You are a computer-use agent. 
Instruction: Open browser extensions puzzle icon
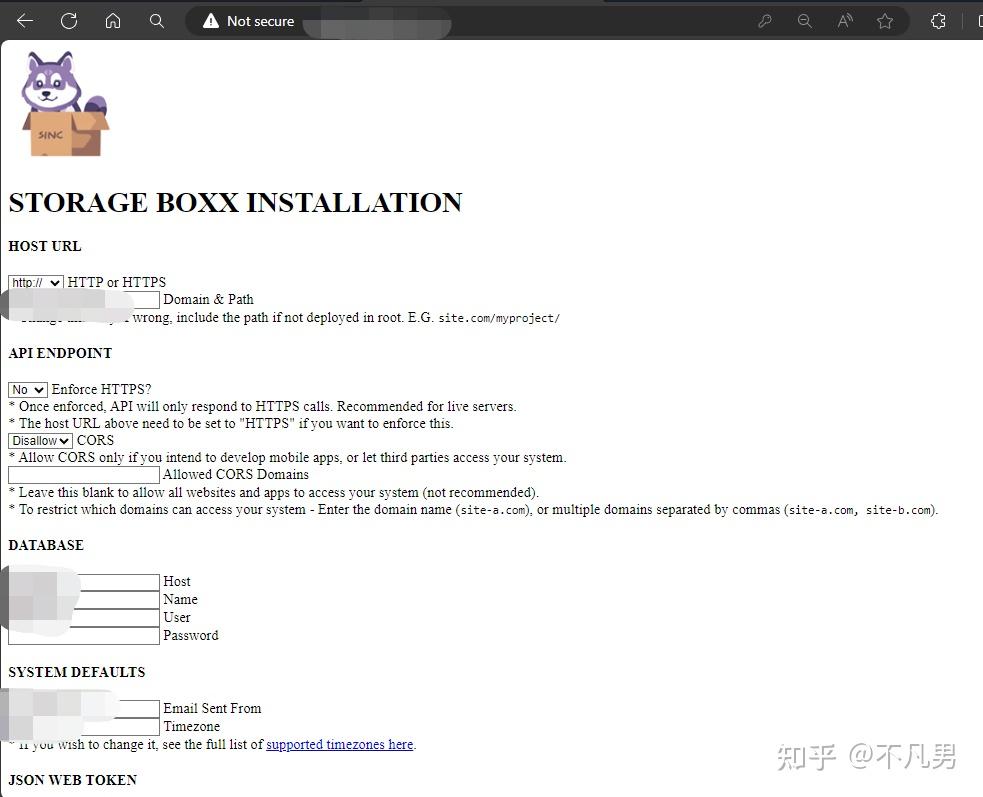pos(937,20)
